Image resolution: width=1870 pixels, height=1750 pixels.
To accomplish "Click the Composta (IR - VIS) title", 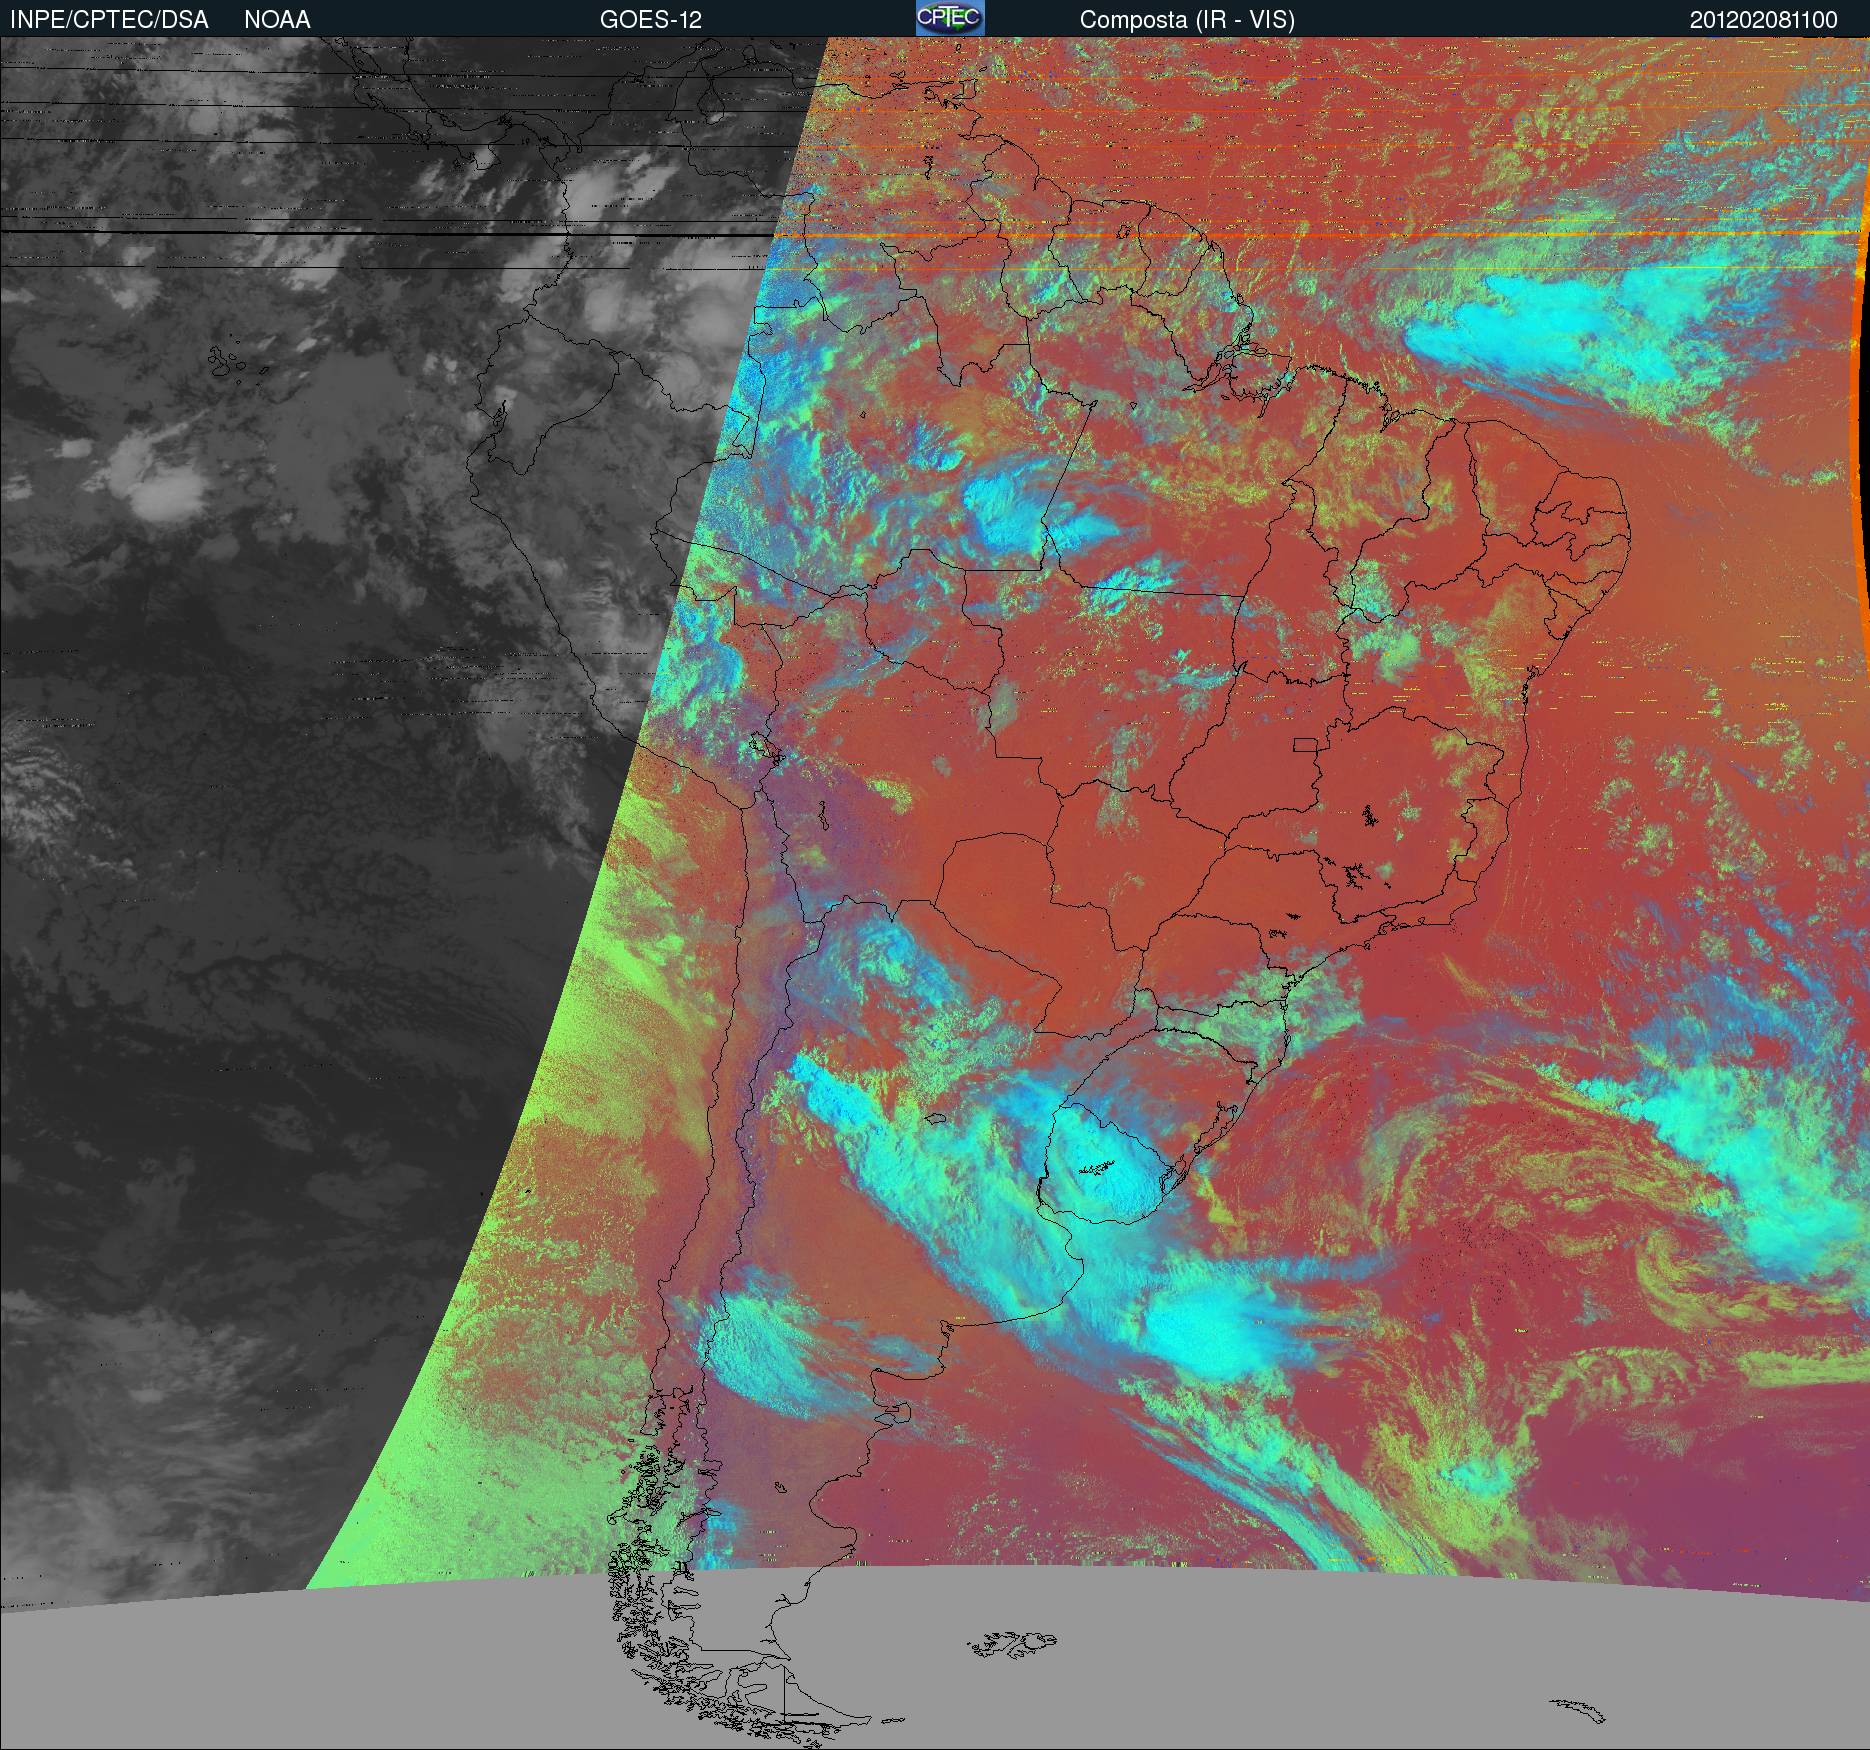I will click(1187, 20).
